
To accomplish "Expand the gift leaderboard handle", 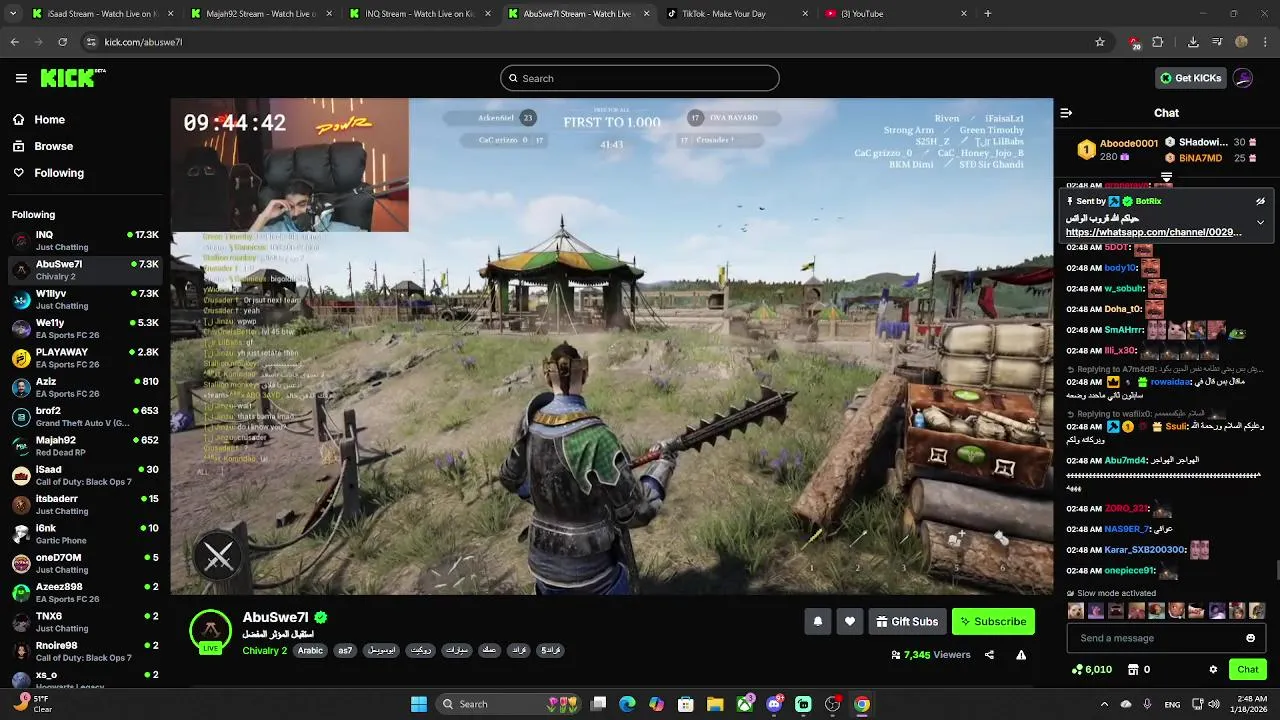I will pyautogui.click(x=1166, y=177).
